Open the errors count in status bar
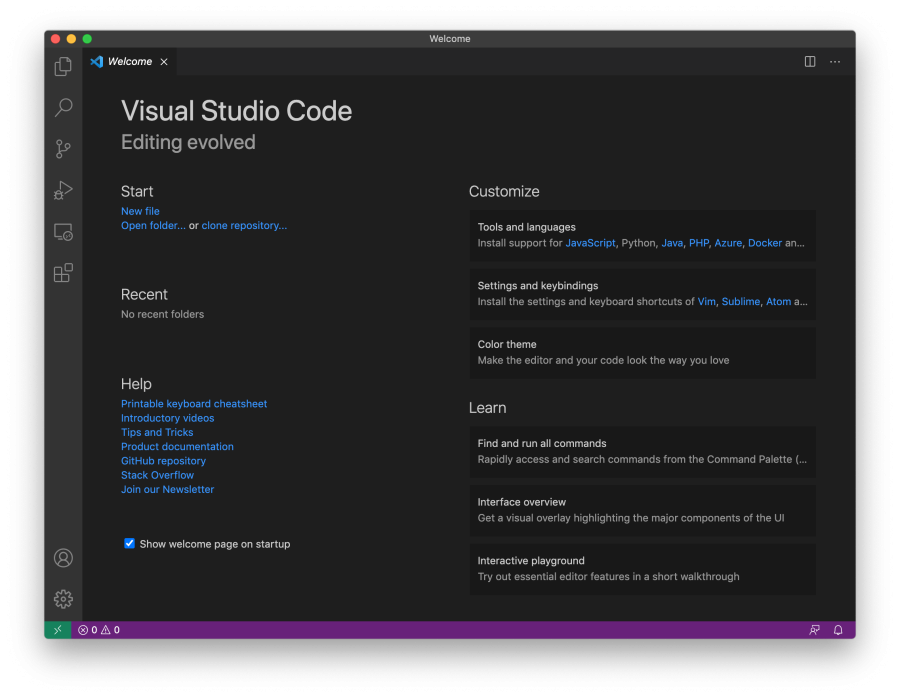This screenshot has width=900, height=697. click(88, 630)
